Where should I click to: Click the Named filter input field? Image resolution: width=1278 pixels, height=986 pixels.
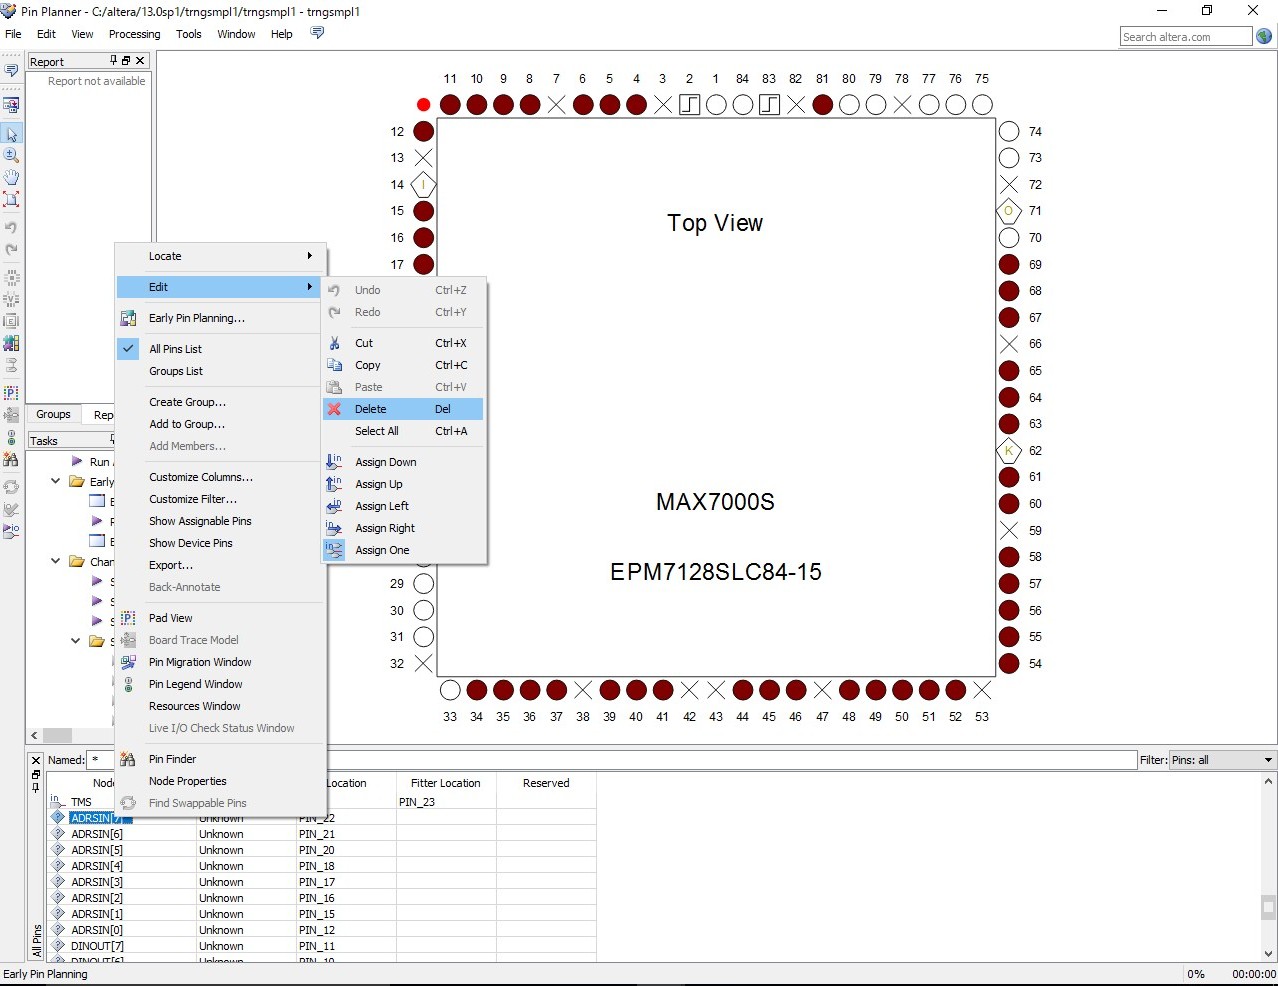(x=612, y=760)
